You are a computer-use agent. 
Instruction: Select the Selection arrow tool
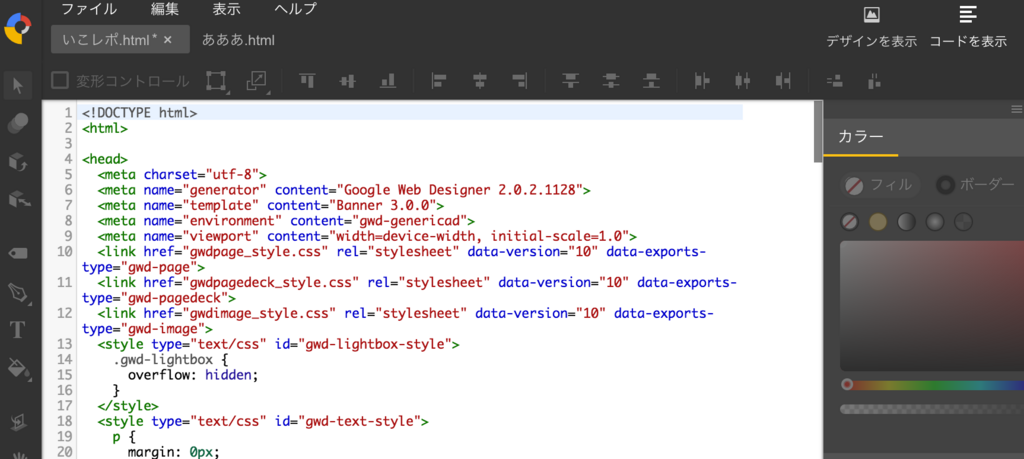[18, 86]
